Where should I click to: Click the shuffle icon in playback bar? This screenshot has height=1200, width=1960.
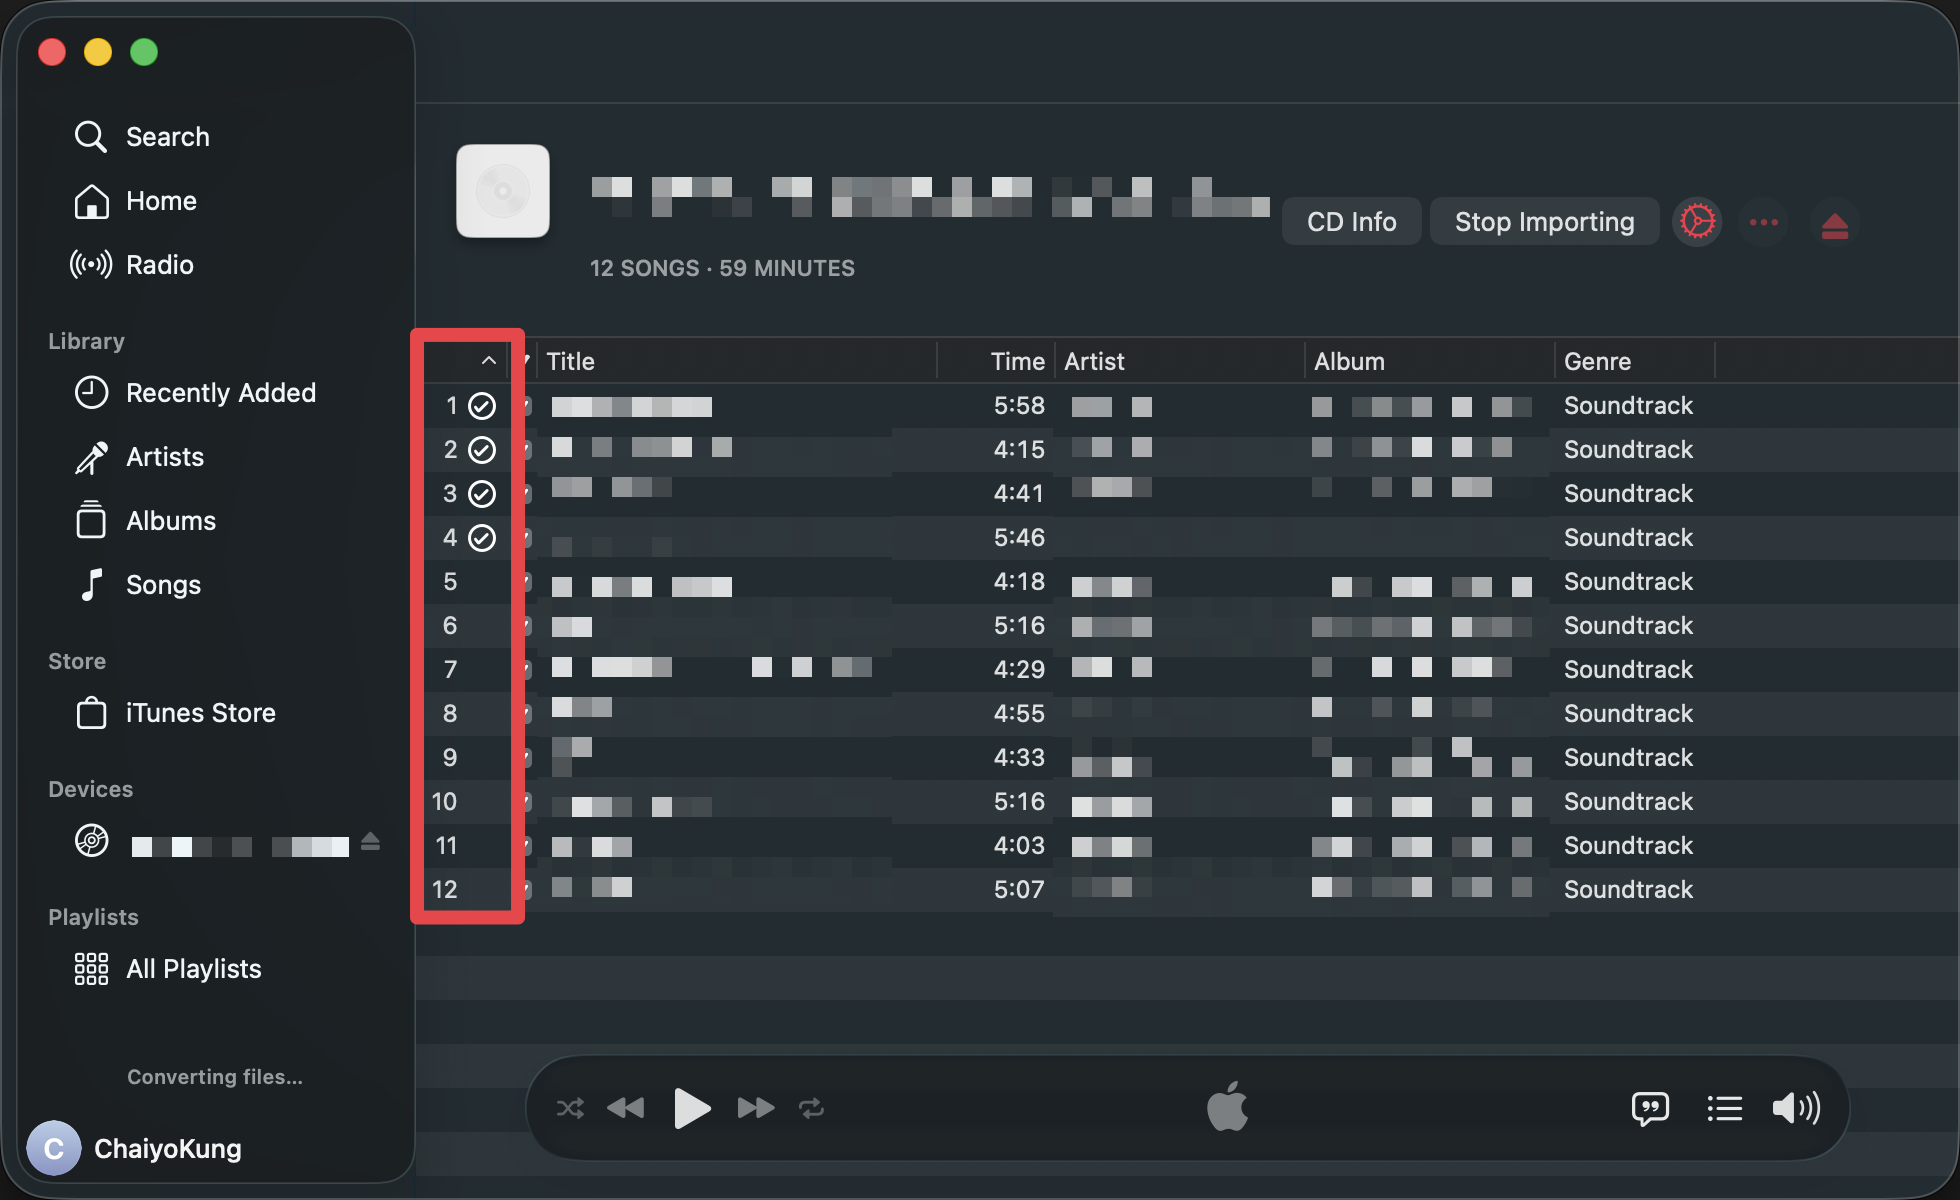coord(570,1108)
